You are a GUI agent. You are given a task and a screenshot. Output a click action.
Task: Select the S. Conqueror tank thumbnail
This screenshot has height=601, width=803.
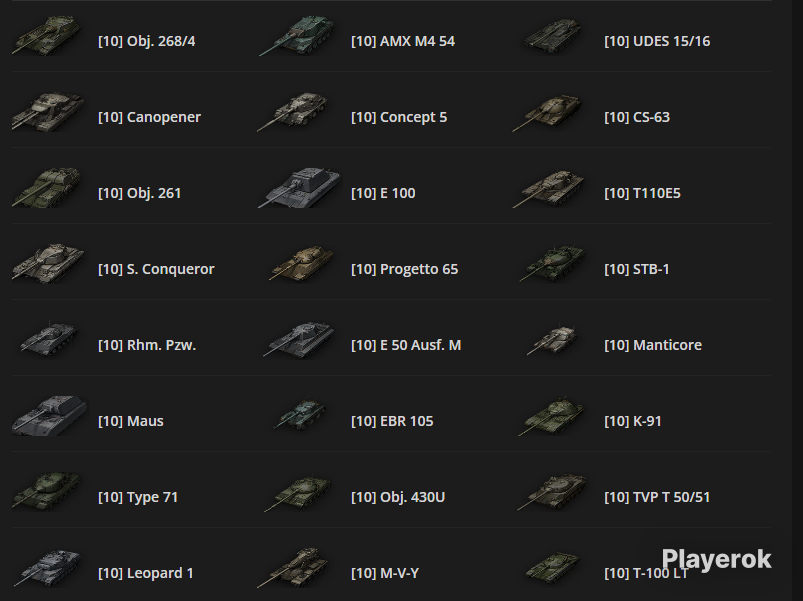48,264
